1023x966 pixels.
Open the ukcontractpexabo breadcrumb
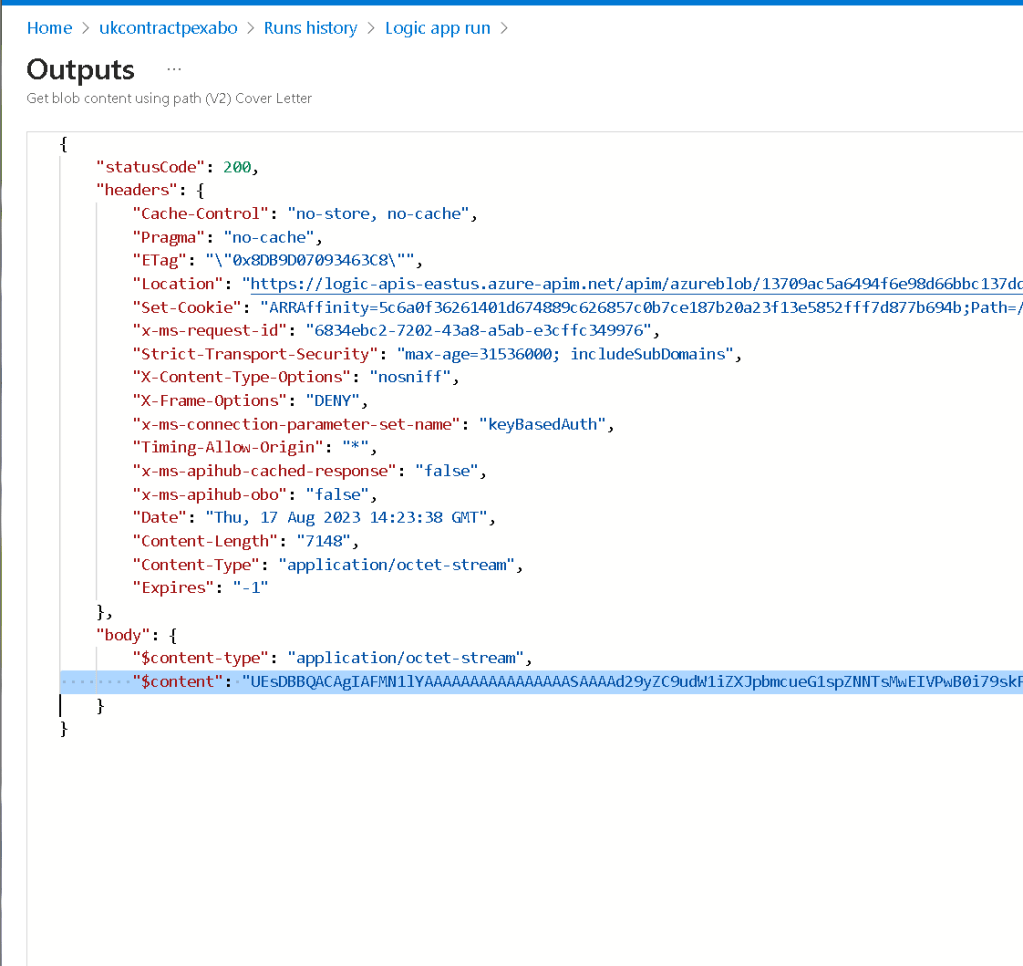click(x=168, y=28)
